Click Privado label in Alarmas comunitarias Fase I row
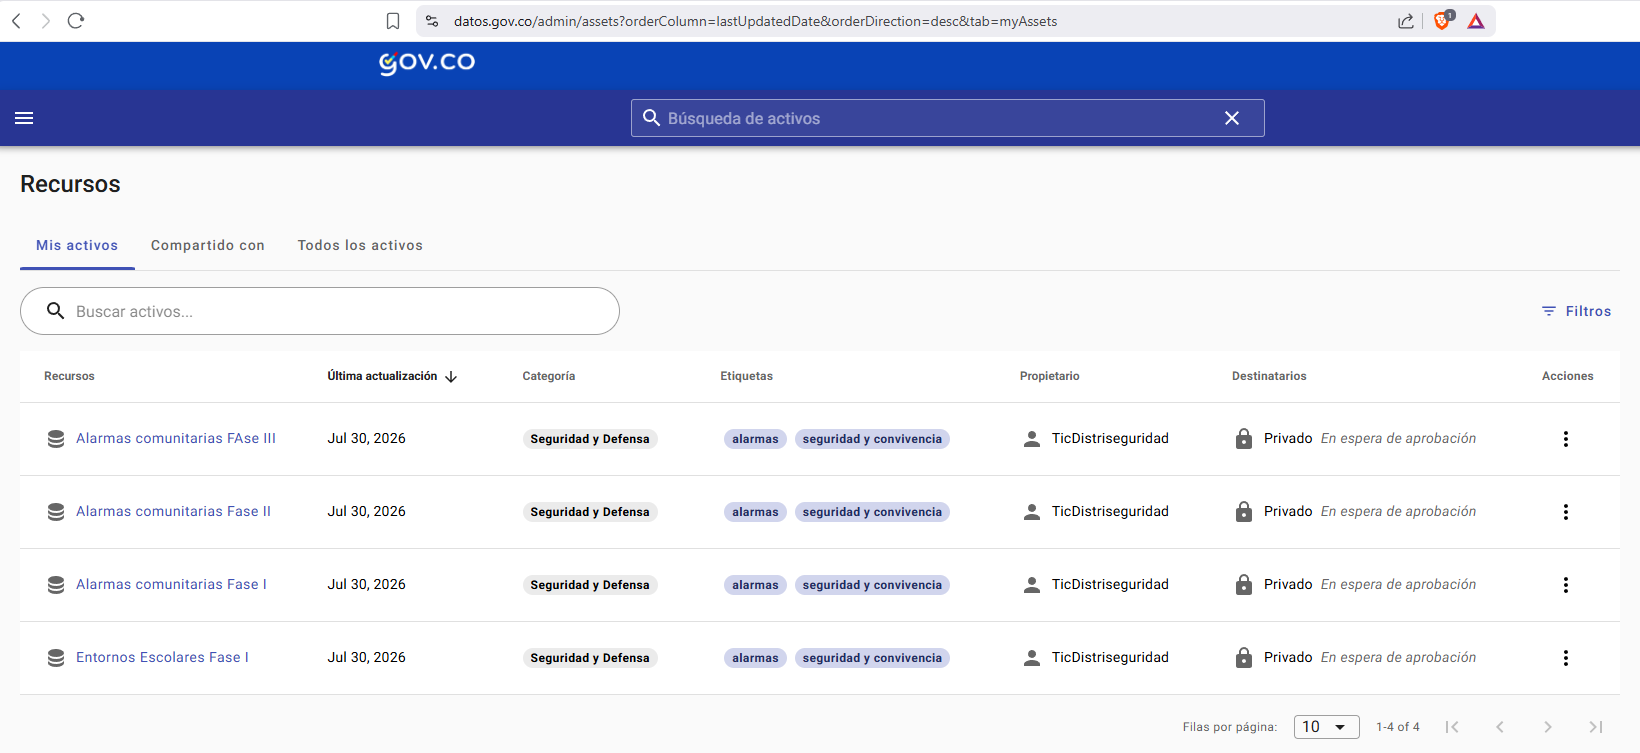 tap(1288, 584)
